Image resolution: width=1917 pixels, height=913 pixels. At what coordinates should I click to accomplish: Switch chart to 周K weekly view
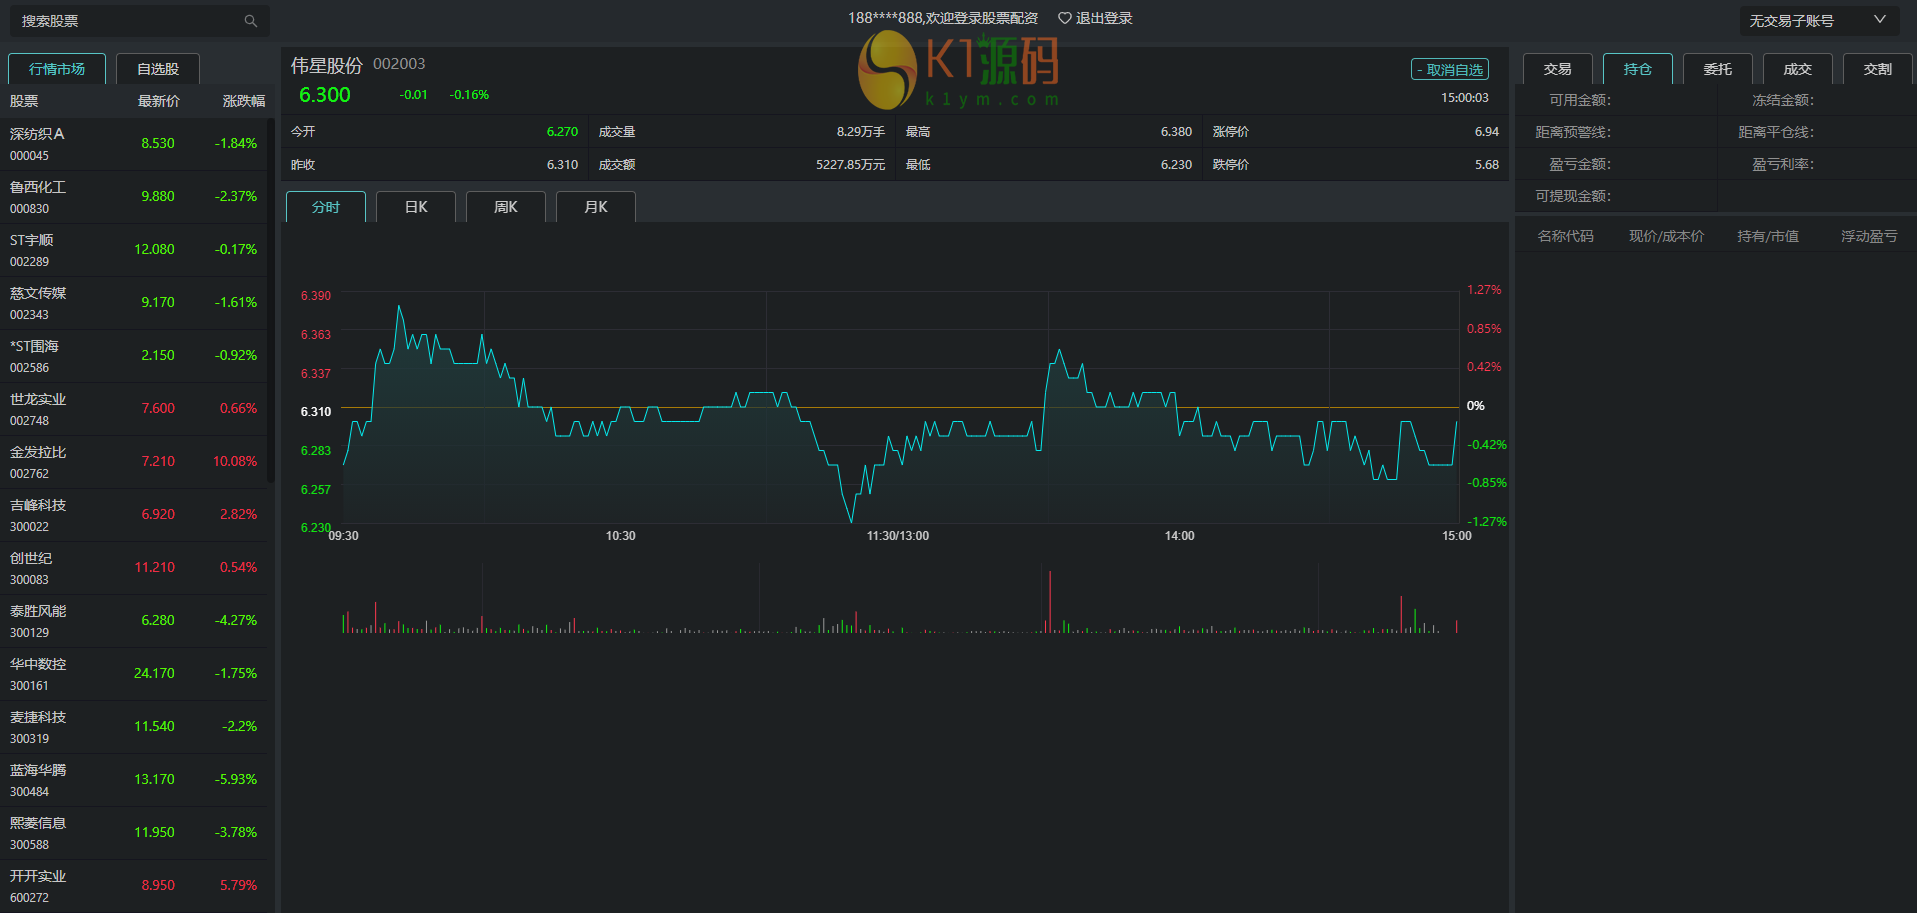tap(506, 207)
